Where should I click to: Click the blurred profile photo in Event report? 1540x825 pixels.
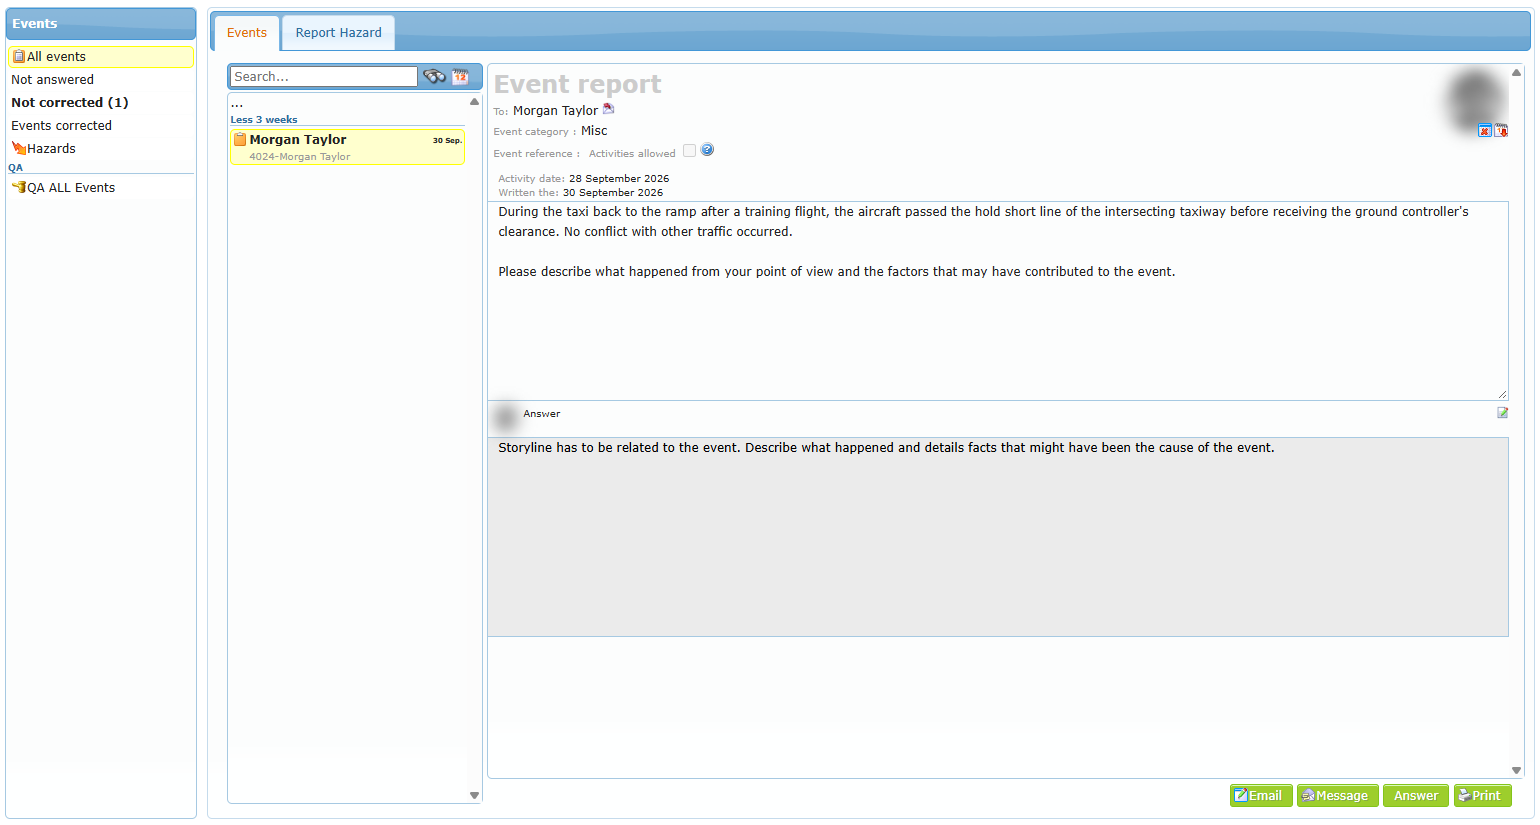pyautogui.click(x=1475, y=101)
